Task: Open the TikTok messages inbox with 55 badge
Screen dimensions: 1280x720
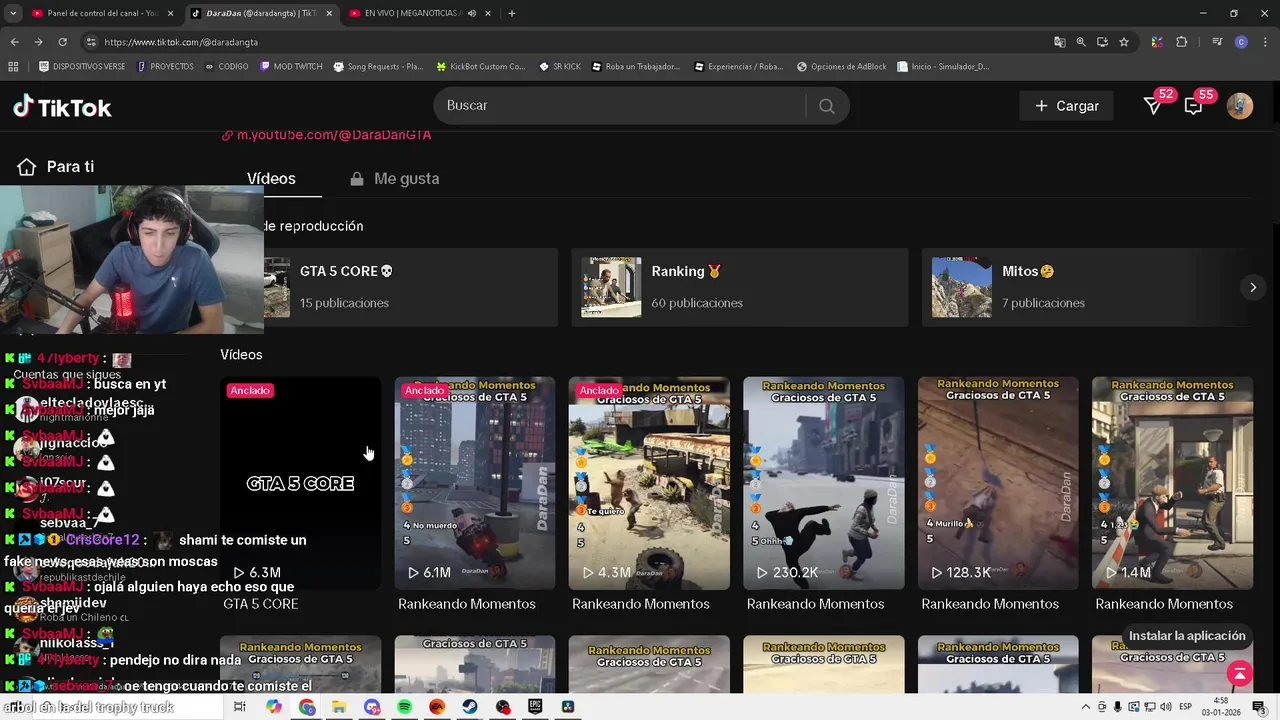Action: click(x=1193, y=106)
